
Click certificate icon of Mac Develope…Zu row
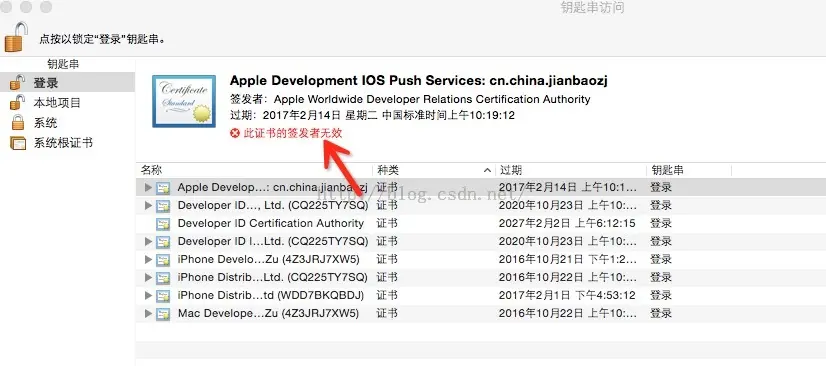(x=163, y=313)
